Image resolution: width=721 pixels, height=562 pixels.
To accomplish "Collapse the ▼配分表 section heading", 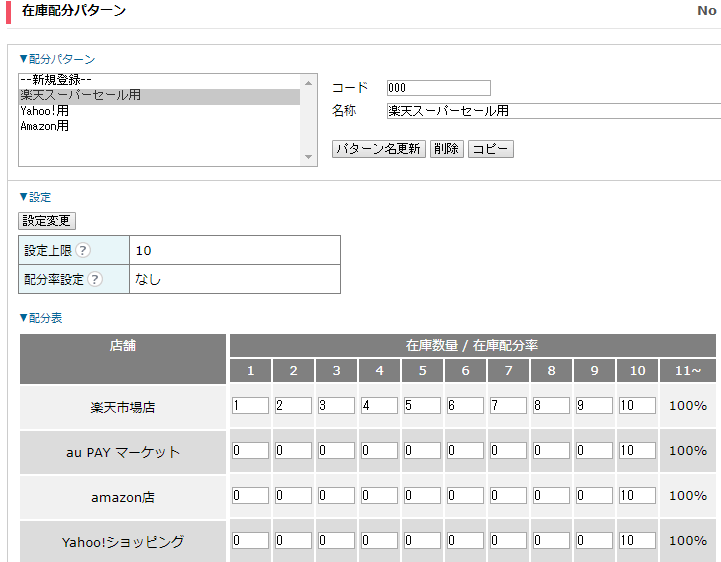I will tap(40, 318).
